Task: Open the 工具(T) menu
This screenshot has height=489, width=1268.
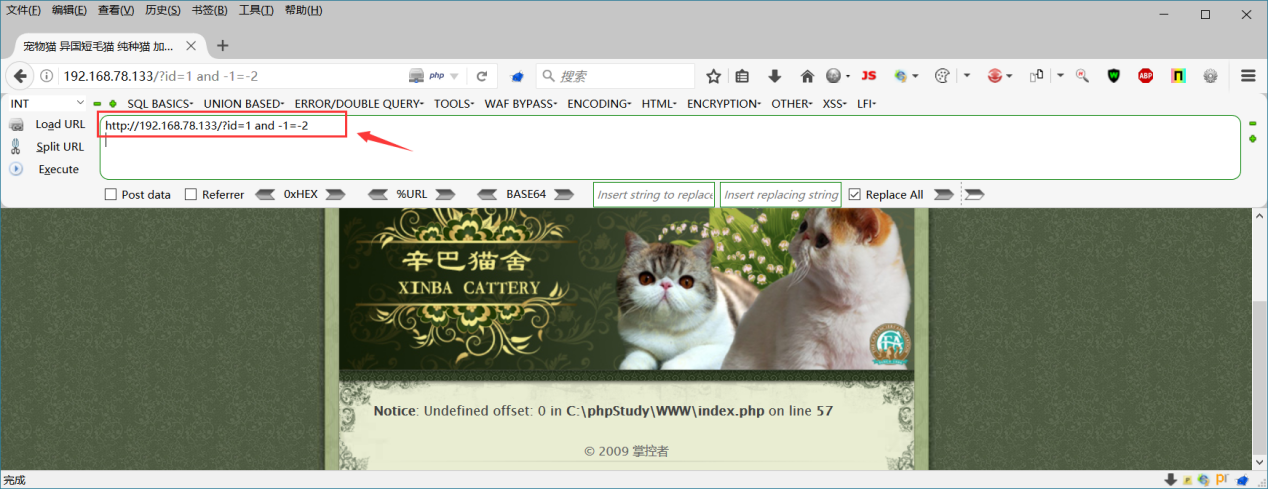Action: 256,10
